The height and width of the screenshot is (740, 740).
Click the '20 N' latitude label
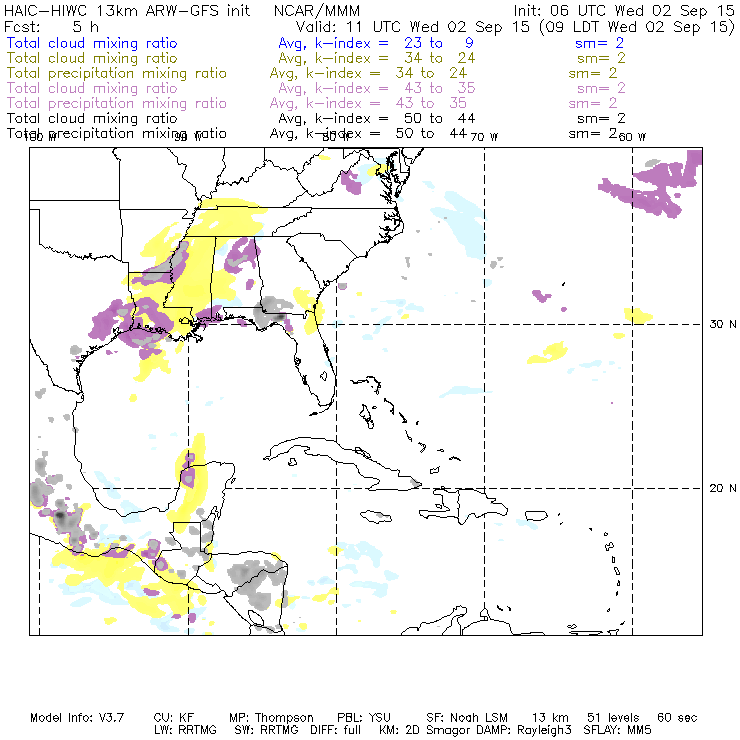tap(723, 488)
